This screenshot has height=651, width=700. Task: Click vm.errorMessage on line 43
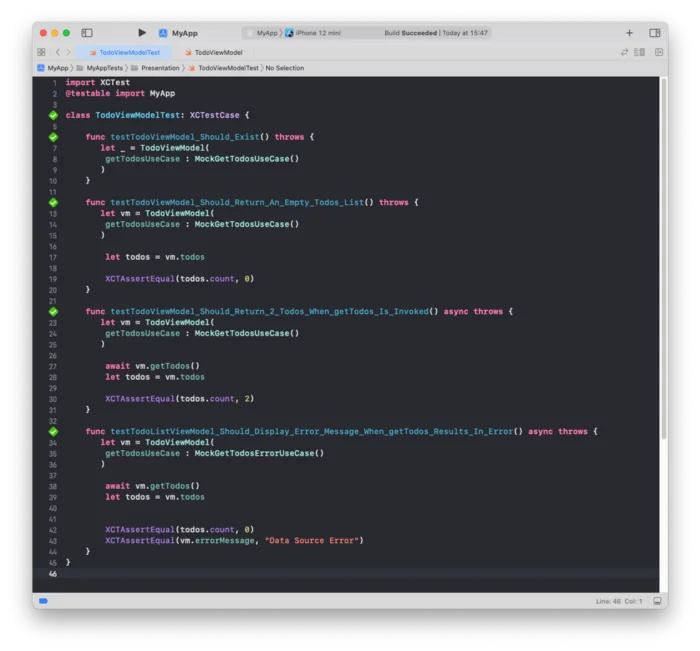tap(217, 540)
